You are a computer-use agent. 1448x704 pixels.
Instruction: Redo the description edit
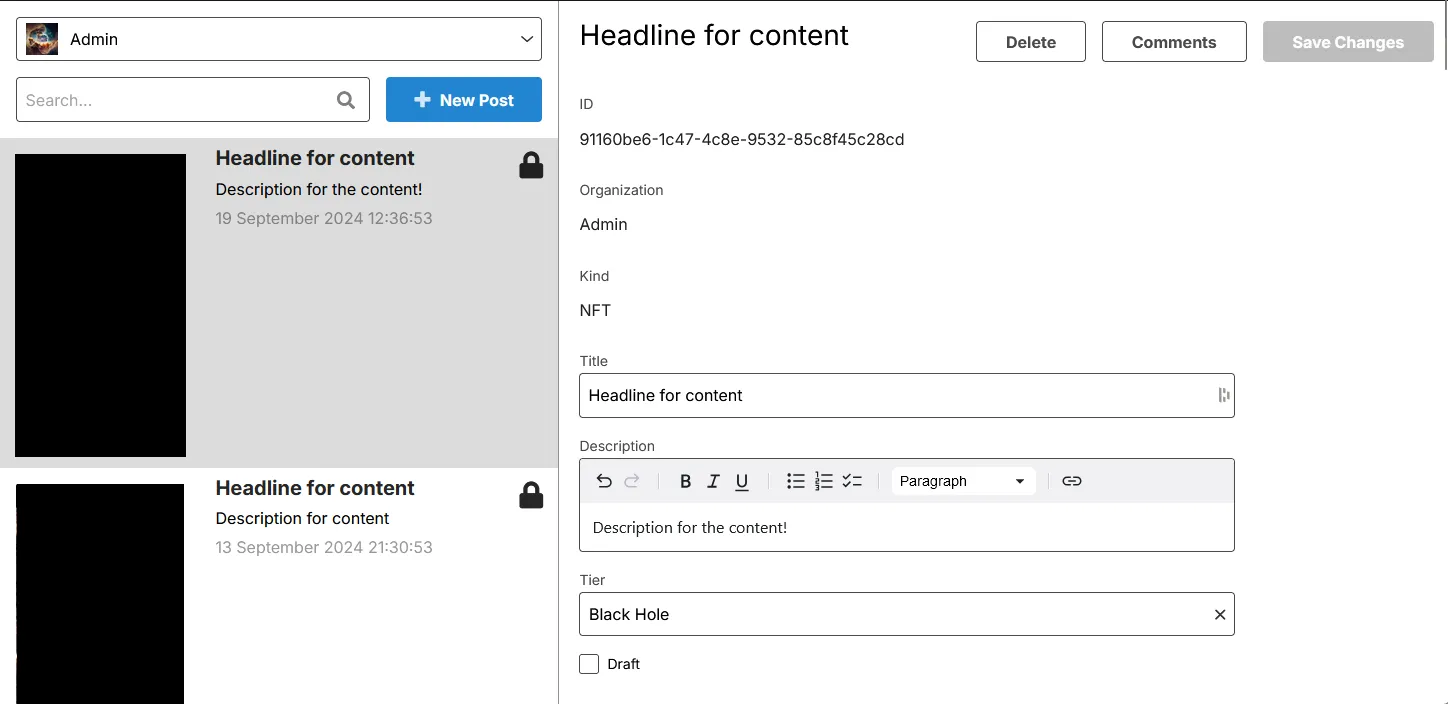[x=632, y=481]
